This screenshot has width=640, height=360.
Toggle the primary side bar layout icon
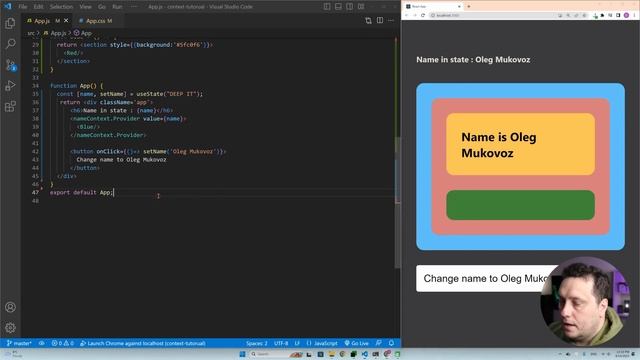tap(327, 7)
